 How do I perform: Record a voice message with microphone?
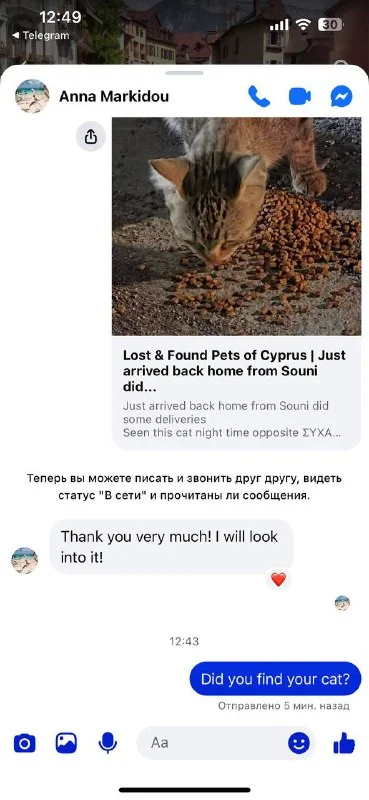(107, 743)
